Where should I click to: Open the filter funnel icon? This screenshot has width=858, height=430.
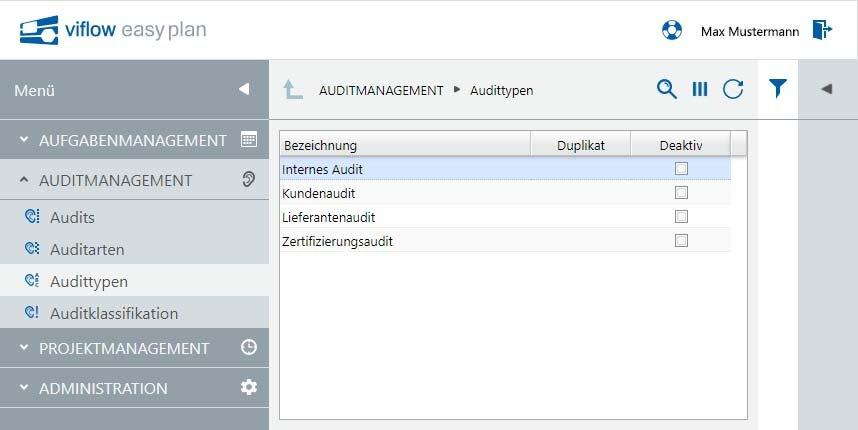coord(777,89)
